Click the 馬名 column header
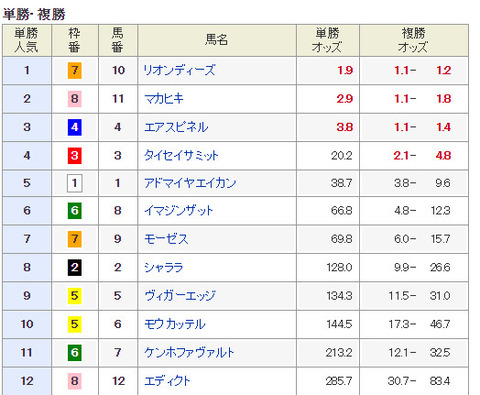The height and width of the screenshot is (395, 480). pyautogui.click(x=217, y=40)
